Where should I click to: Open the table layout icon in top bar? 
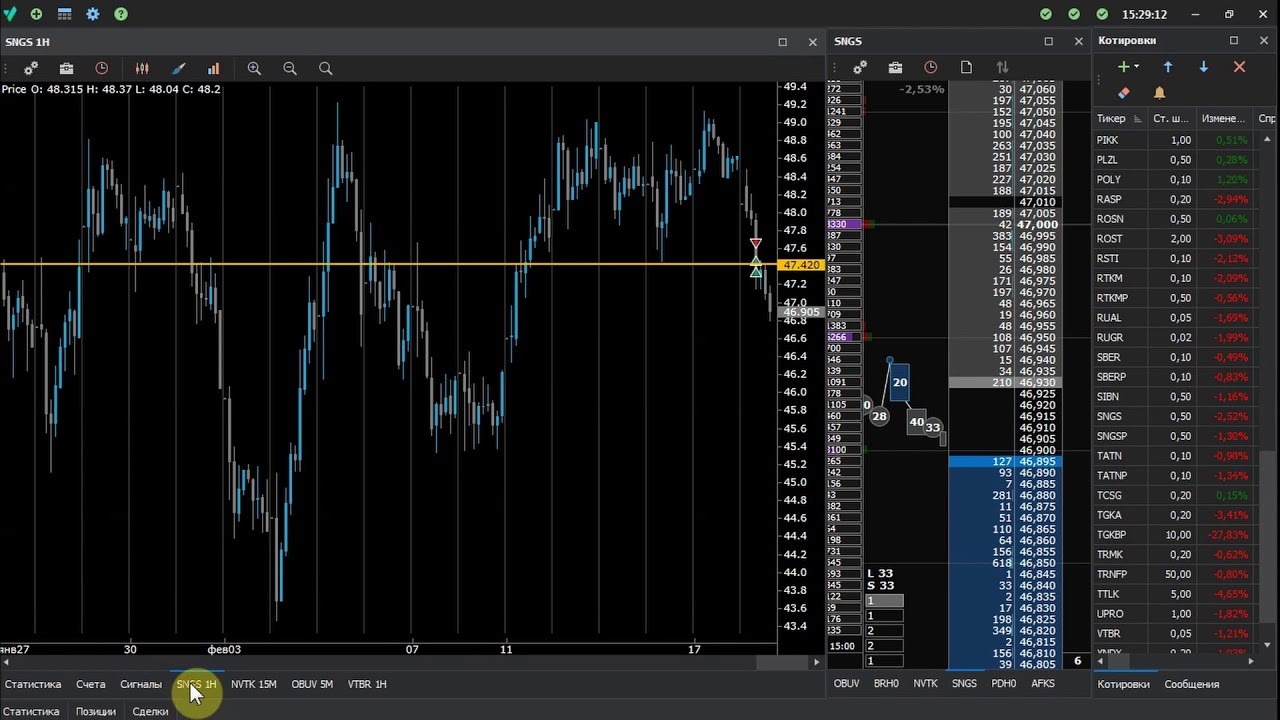tap(64, 14)
